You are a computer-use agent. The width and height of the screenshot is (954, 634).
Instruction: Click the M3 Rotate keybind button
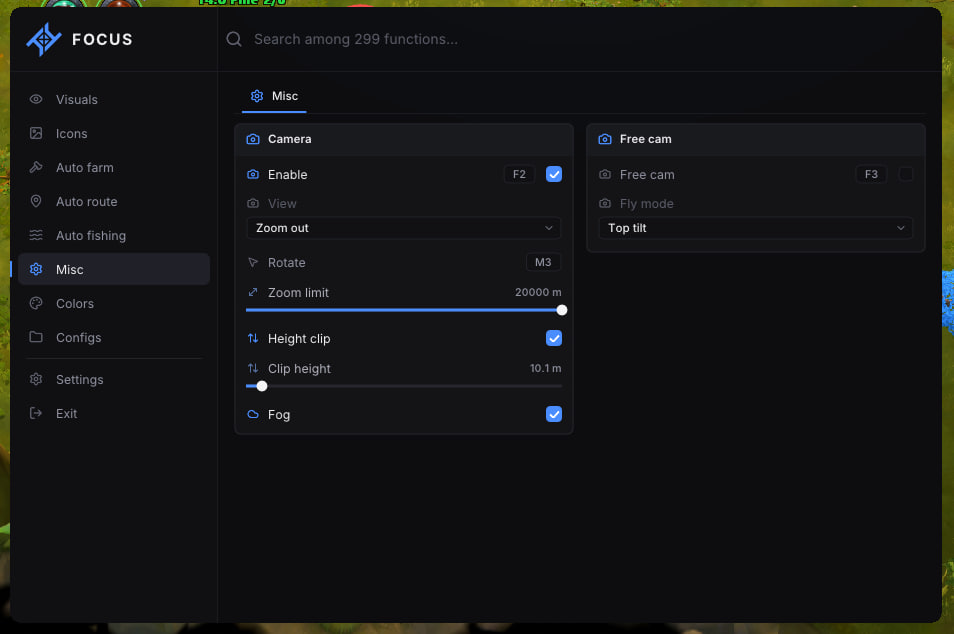543,262
